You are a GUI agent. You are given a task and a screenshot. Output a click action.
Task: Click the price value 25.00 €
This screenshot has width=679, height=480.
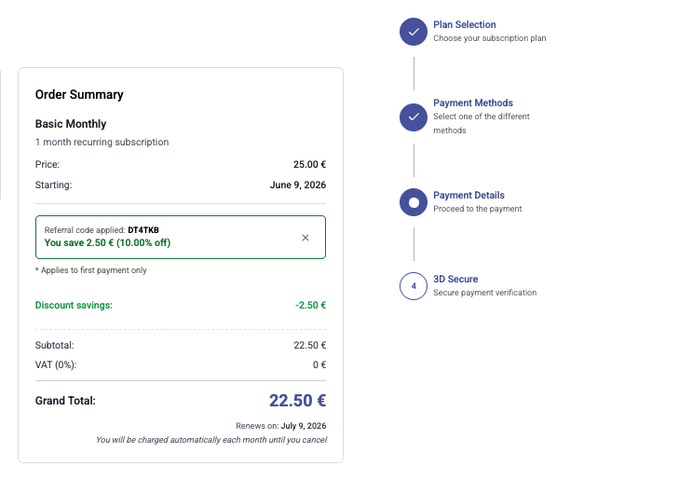point(309,165)
